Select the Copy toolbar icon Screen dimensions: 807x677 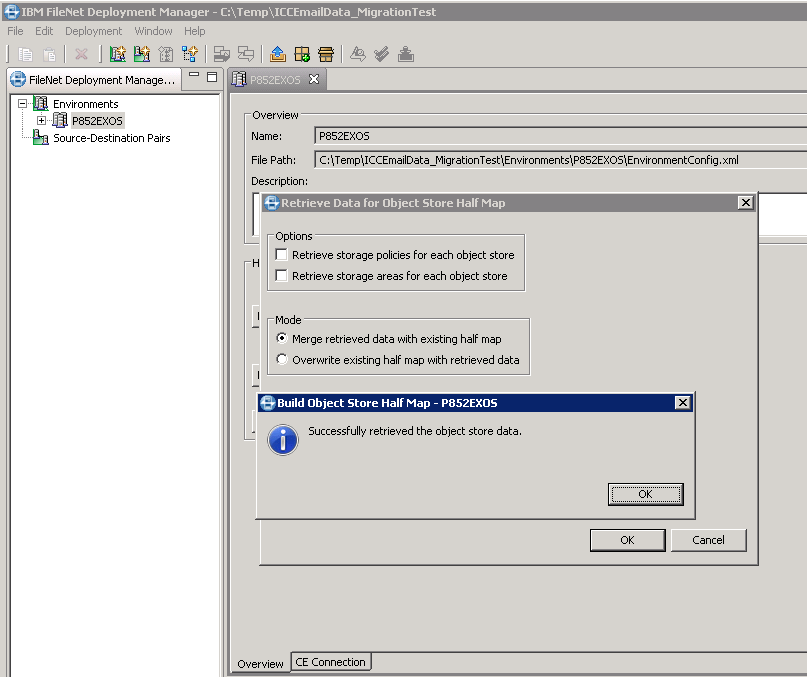point(28,54)
